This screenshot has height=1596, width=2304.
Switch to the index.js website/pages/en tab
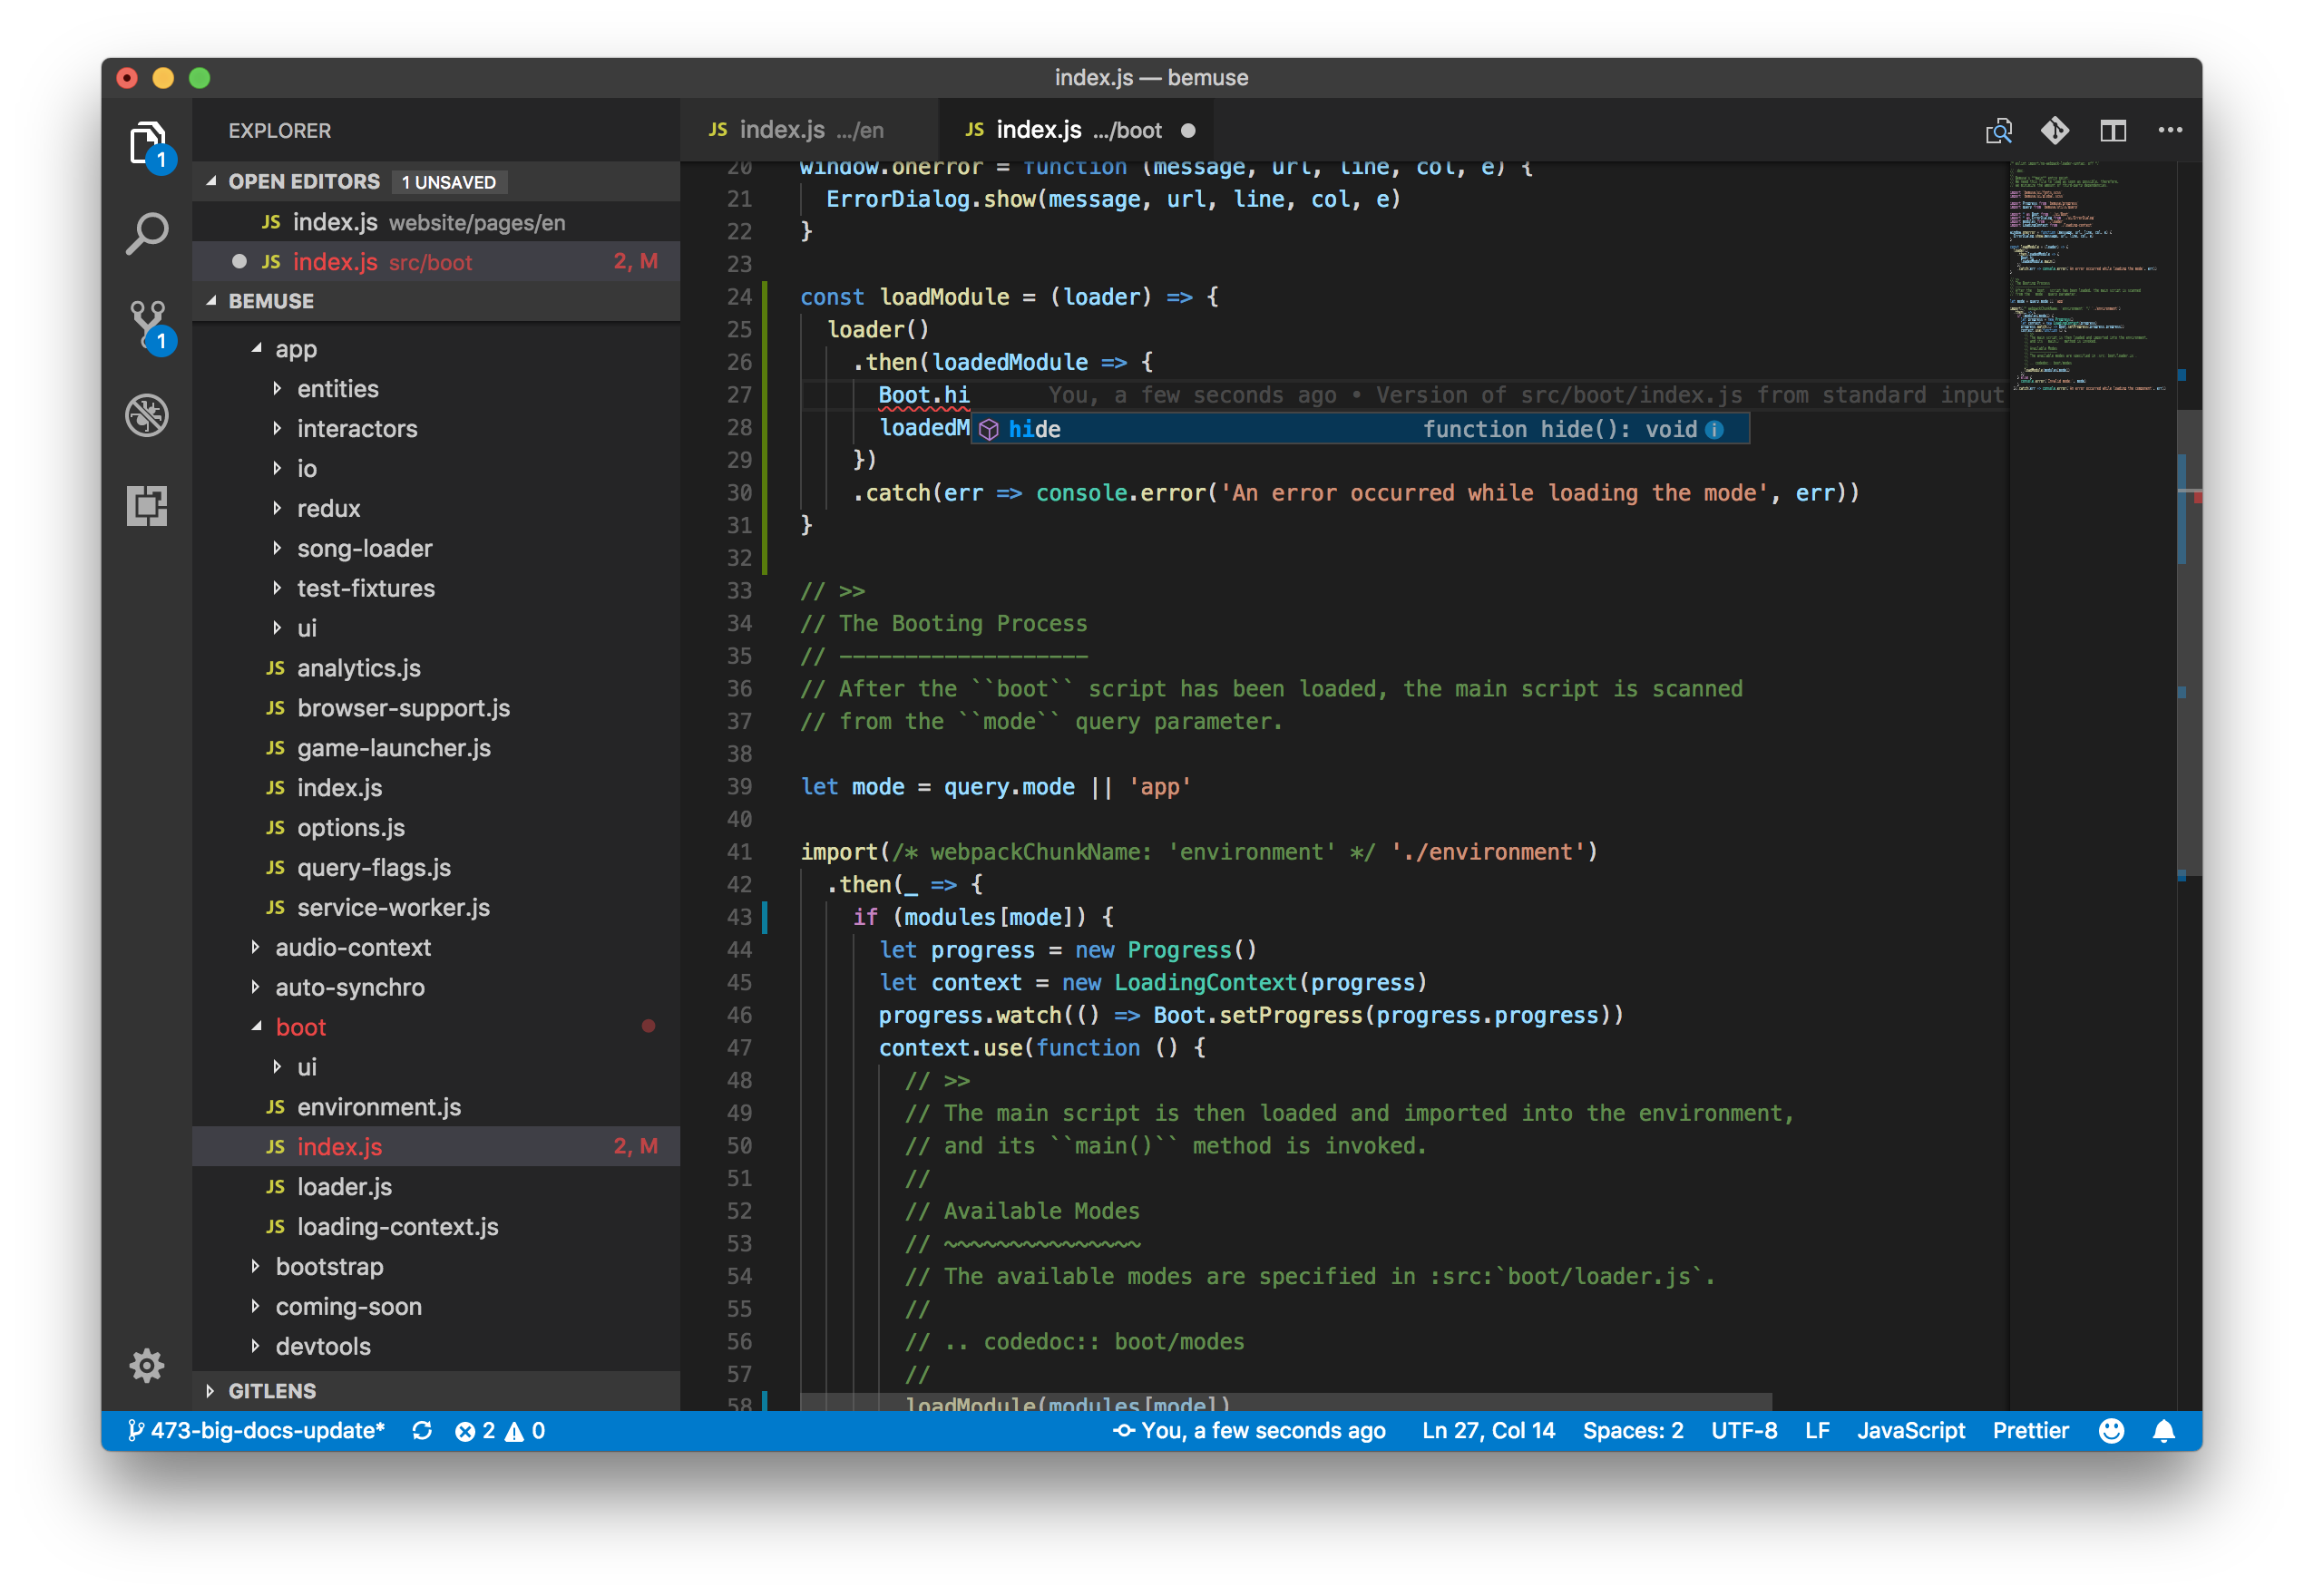(x=810, y=129)
